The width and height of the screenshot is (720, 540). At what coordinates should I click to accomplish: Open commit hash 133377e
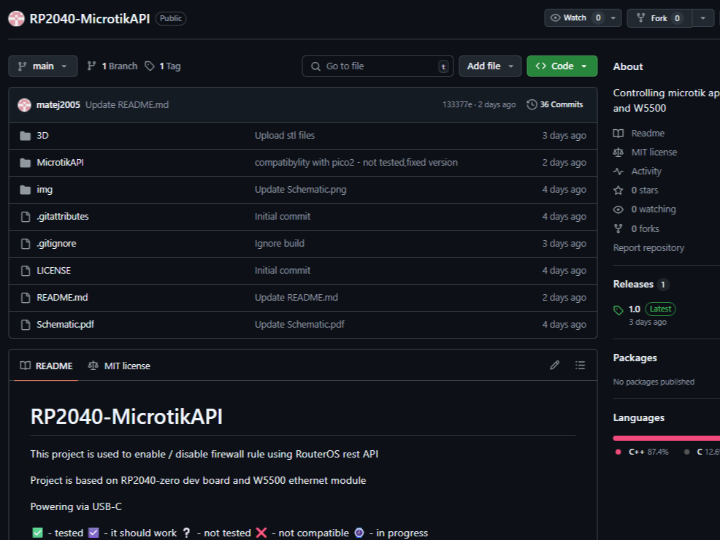[457, 105]
